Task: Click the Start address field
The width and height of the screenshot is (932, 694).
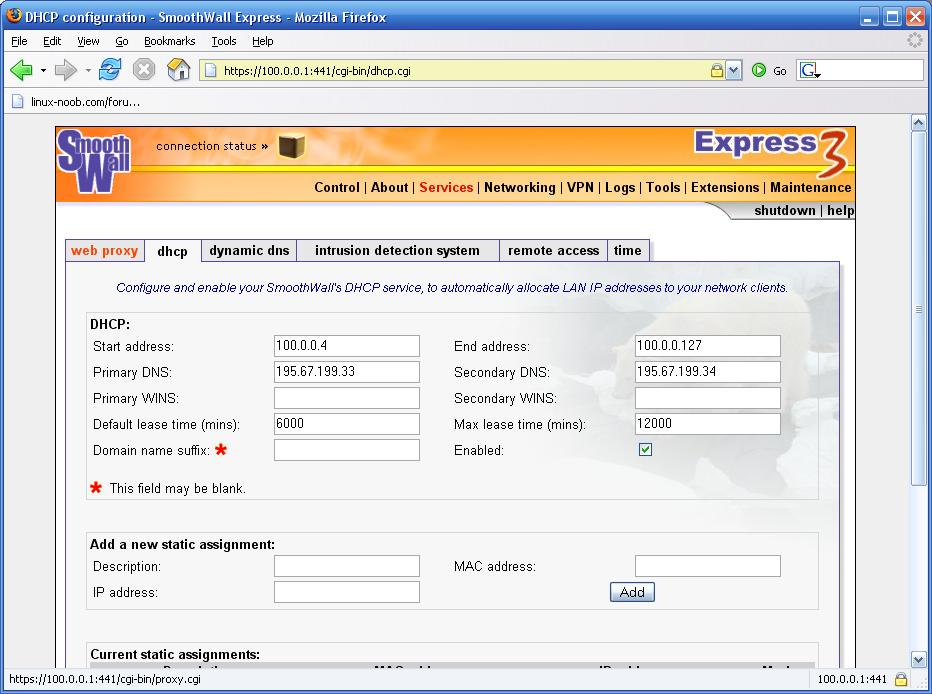Action: click(x=347, y=346)
